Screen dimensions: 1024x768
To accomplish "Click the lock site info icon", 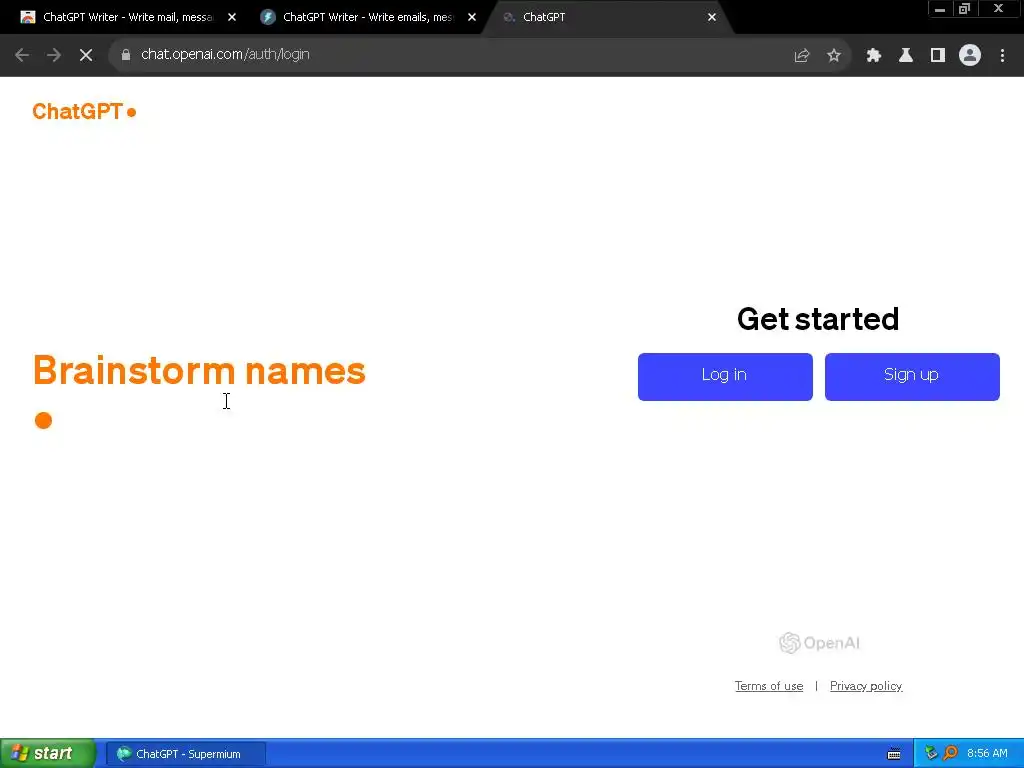I will pos(126,55).
